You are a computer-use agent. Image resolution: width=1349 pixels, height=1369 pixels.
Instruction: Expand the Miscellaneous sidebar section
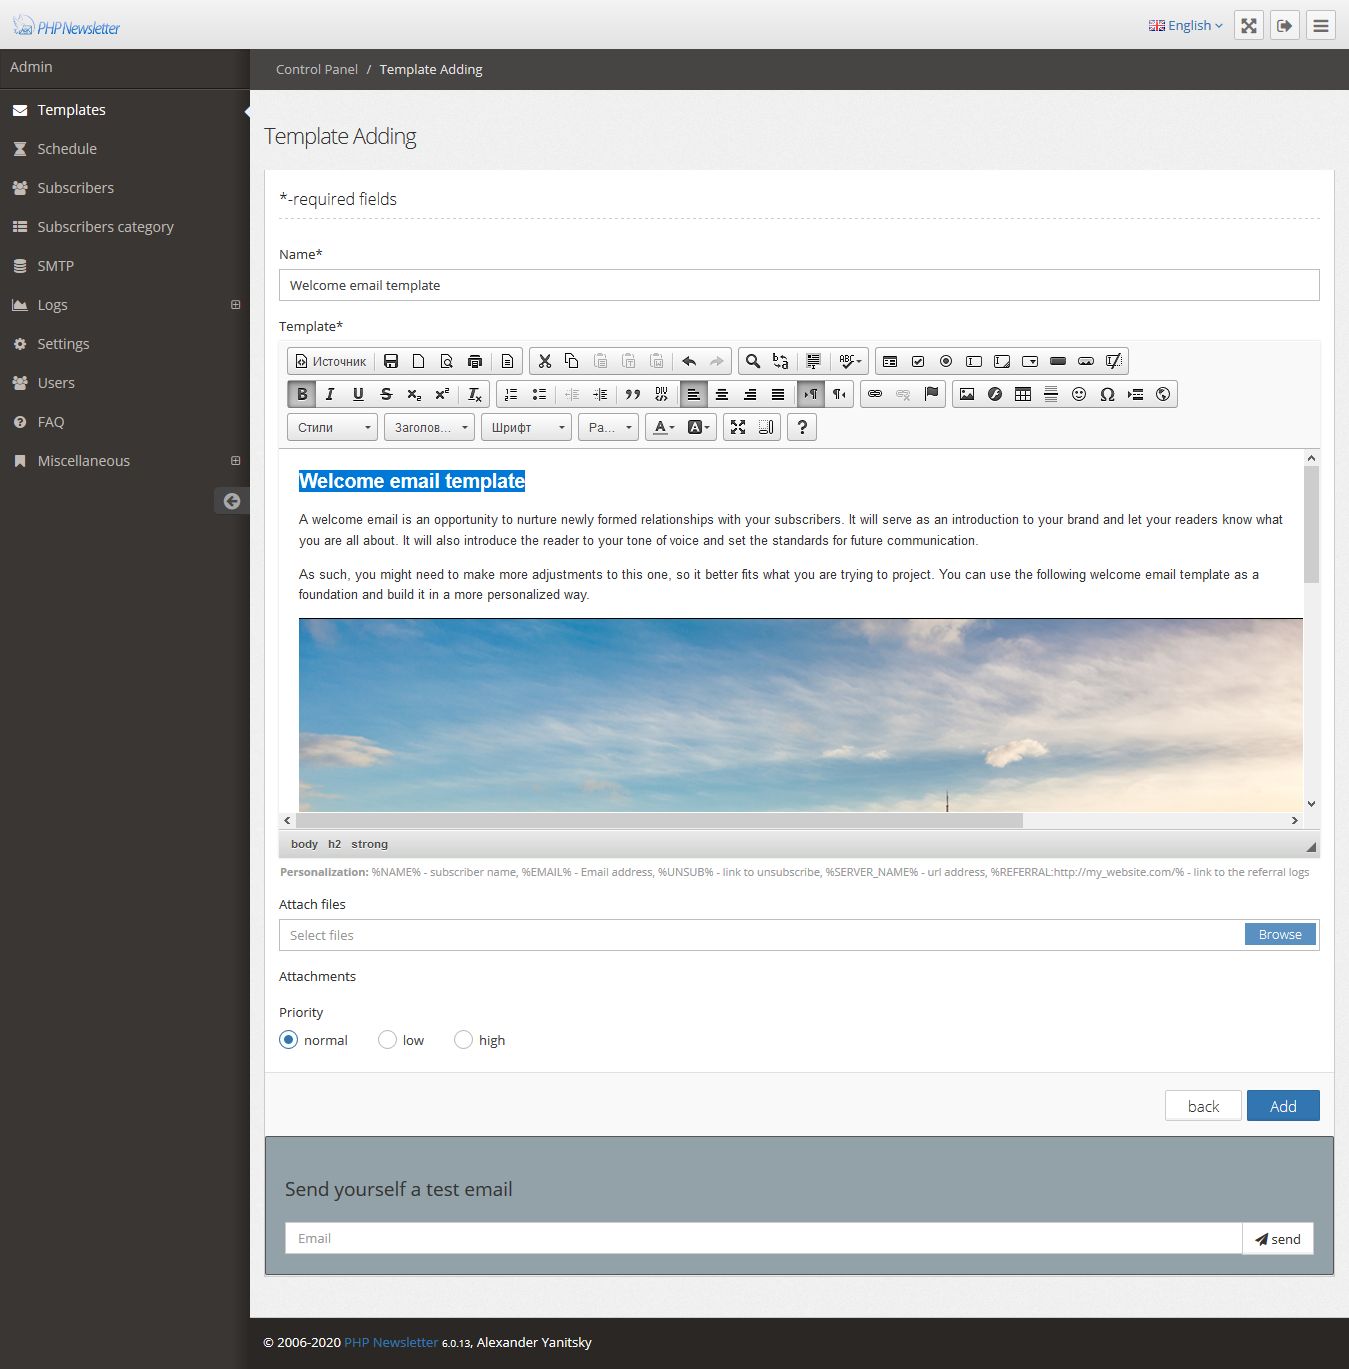point(236,461)
